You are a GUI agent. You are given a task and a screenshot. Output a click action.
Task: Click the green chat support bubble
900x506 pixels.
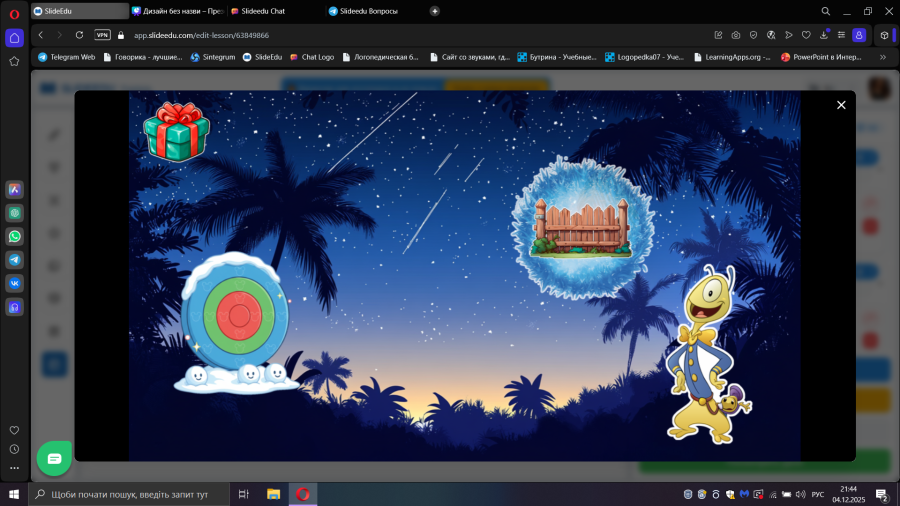pyautogui.click(x=54, y=458)
